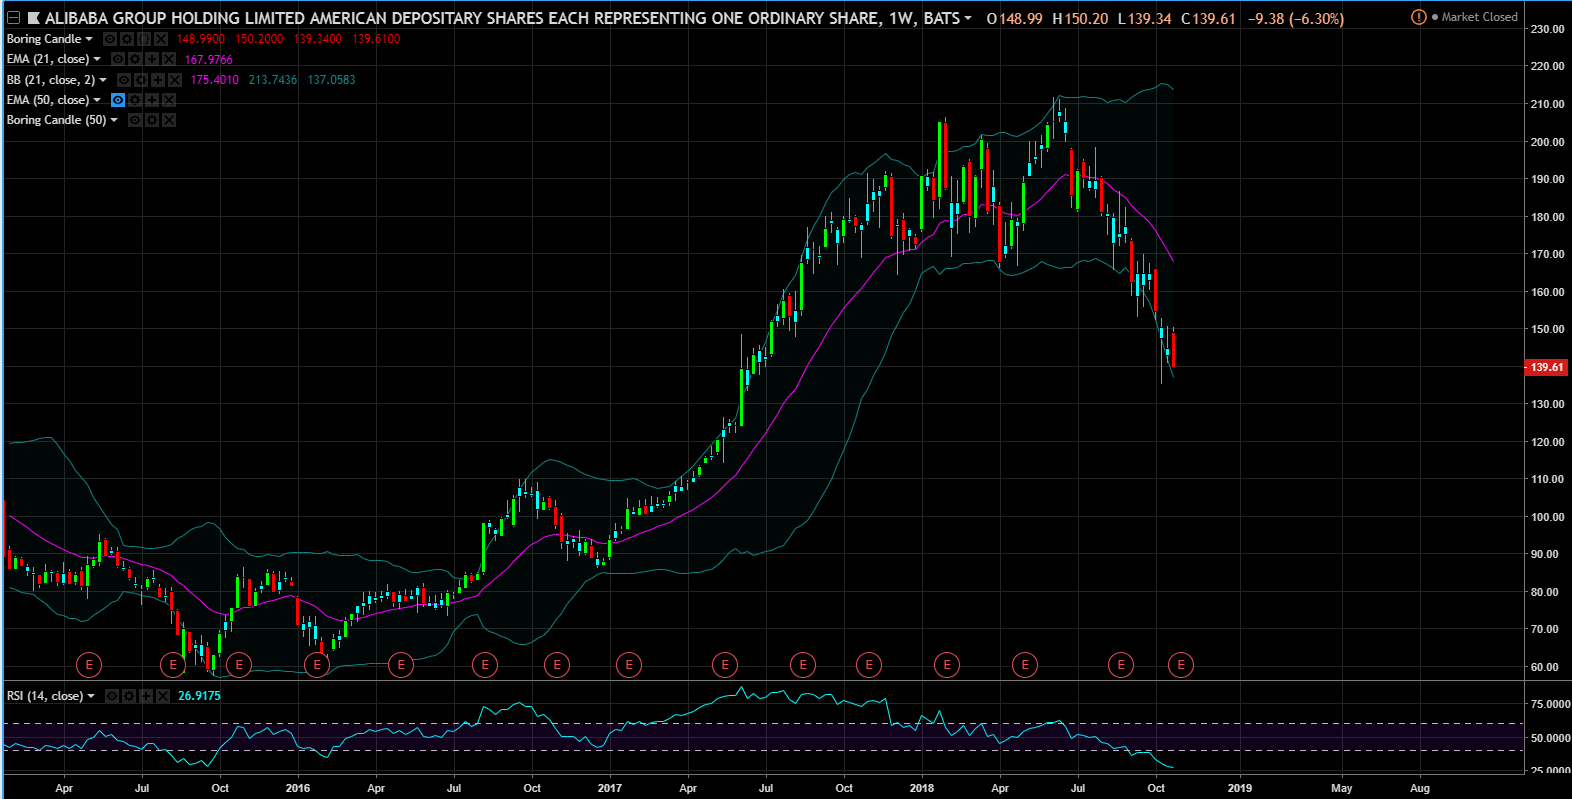
Task: Click the flag icon before the Alibaba title
Action: (34, 18)
